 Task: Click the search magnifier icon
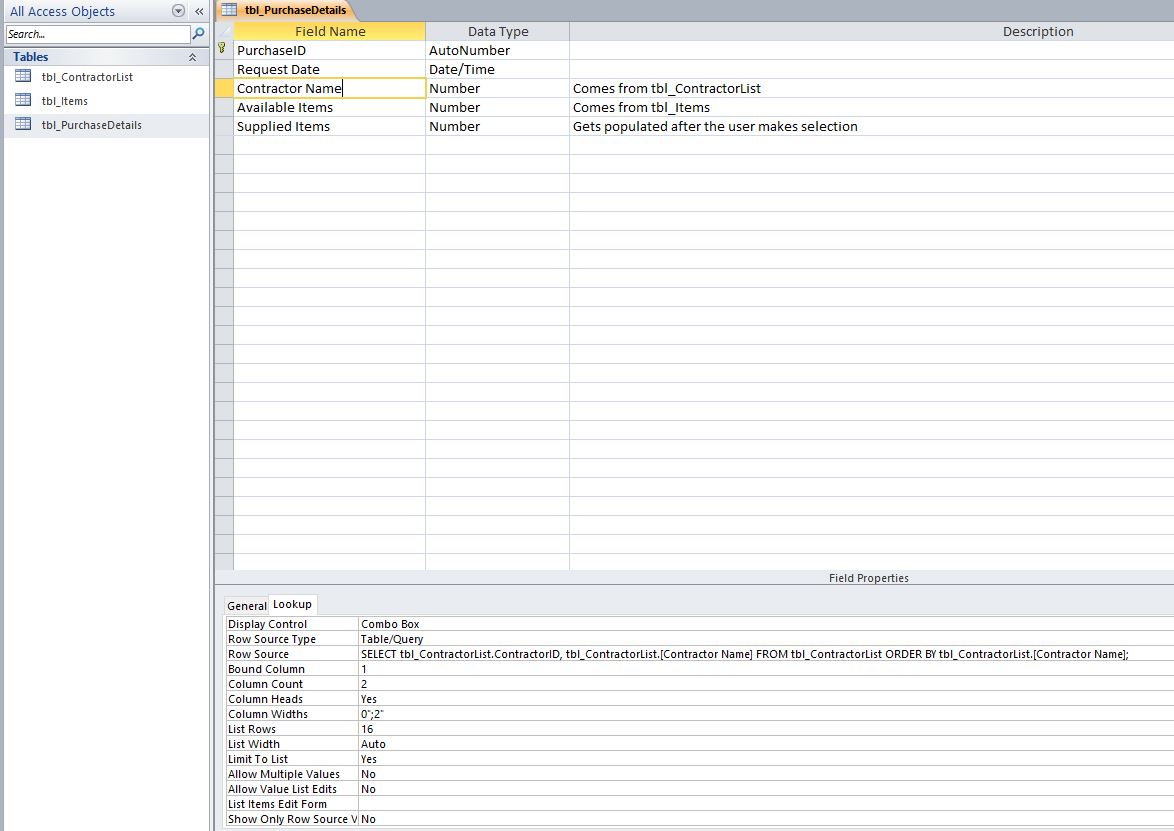coord(198,34)
